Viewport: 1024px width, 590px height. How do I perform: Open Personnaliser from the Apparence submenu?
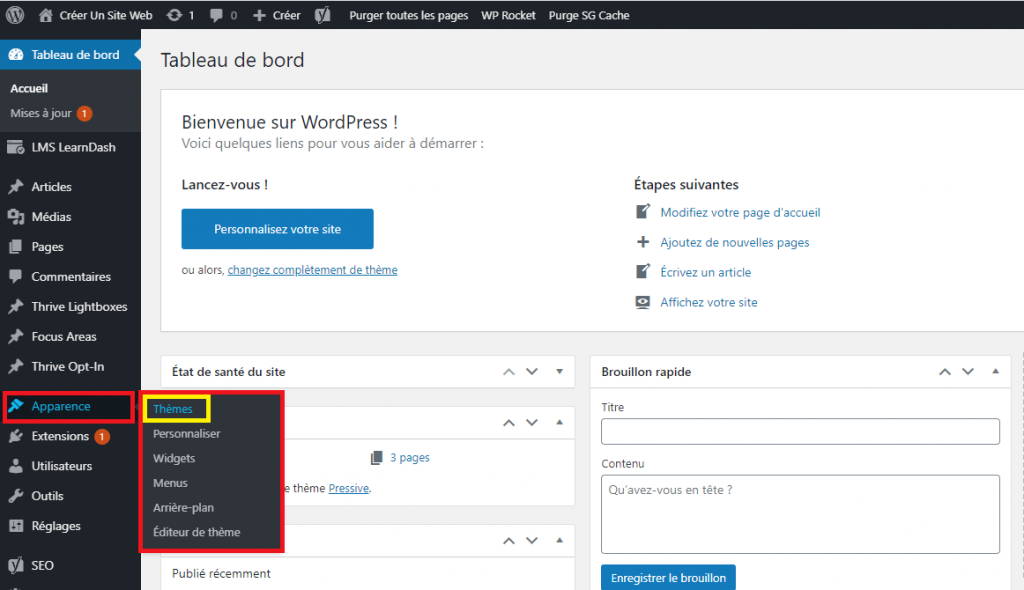tap(187, 434)
